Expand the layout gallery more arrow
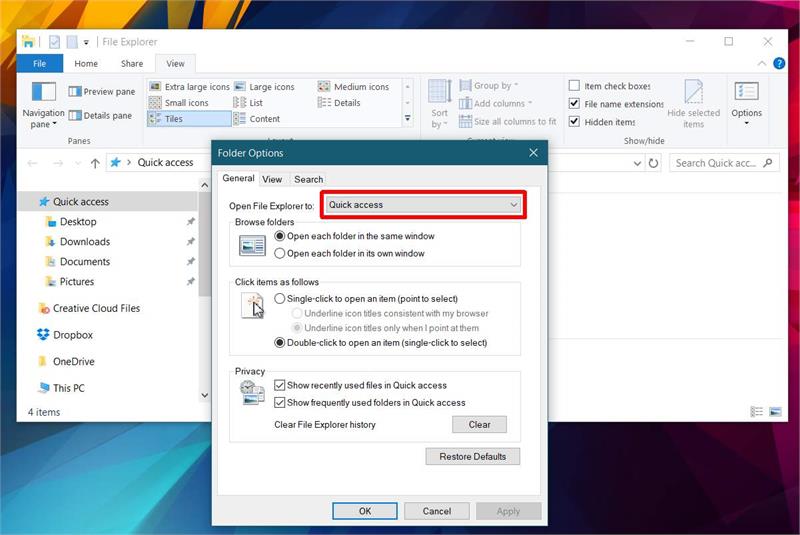Screen dimensions: 800x535 click(x=407, y=119)
